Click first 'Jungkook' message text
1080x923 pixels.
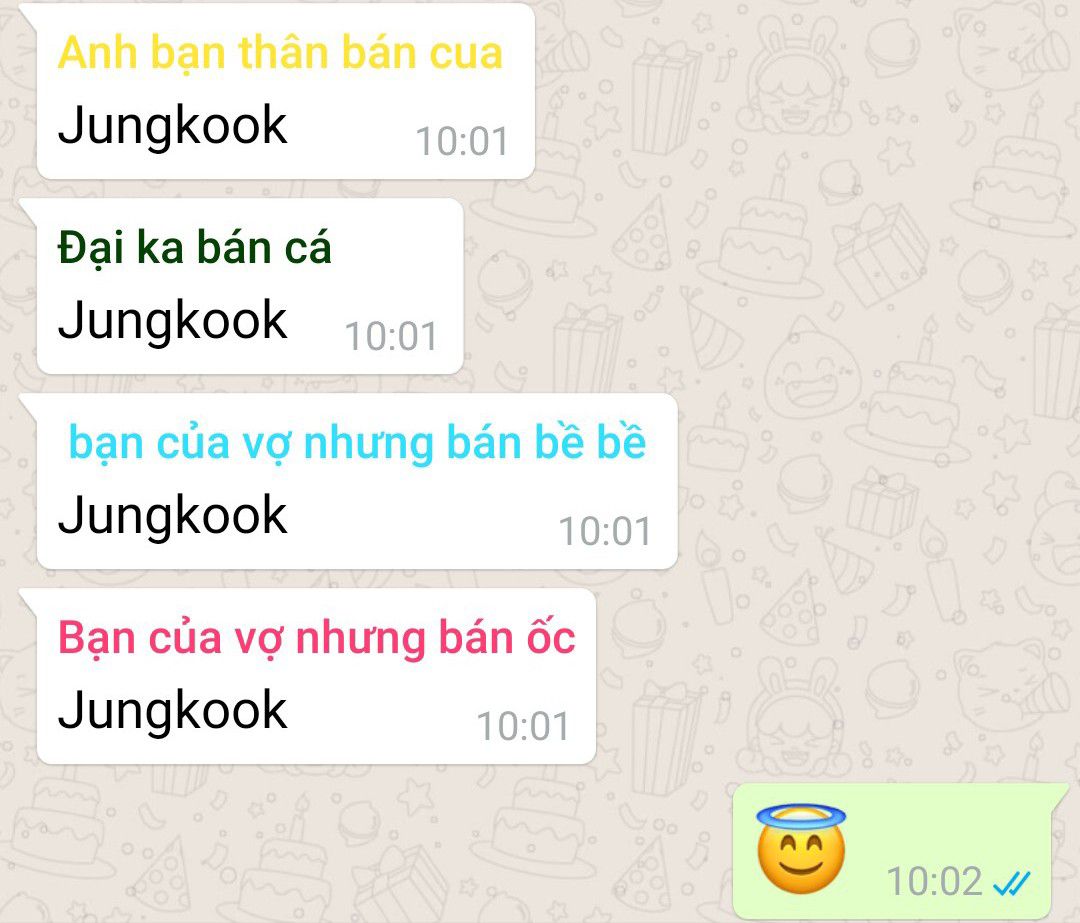172,126
